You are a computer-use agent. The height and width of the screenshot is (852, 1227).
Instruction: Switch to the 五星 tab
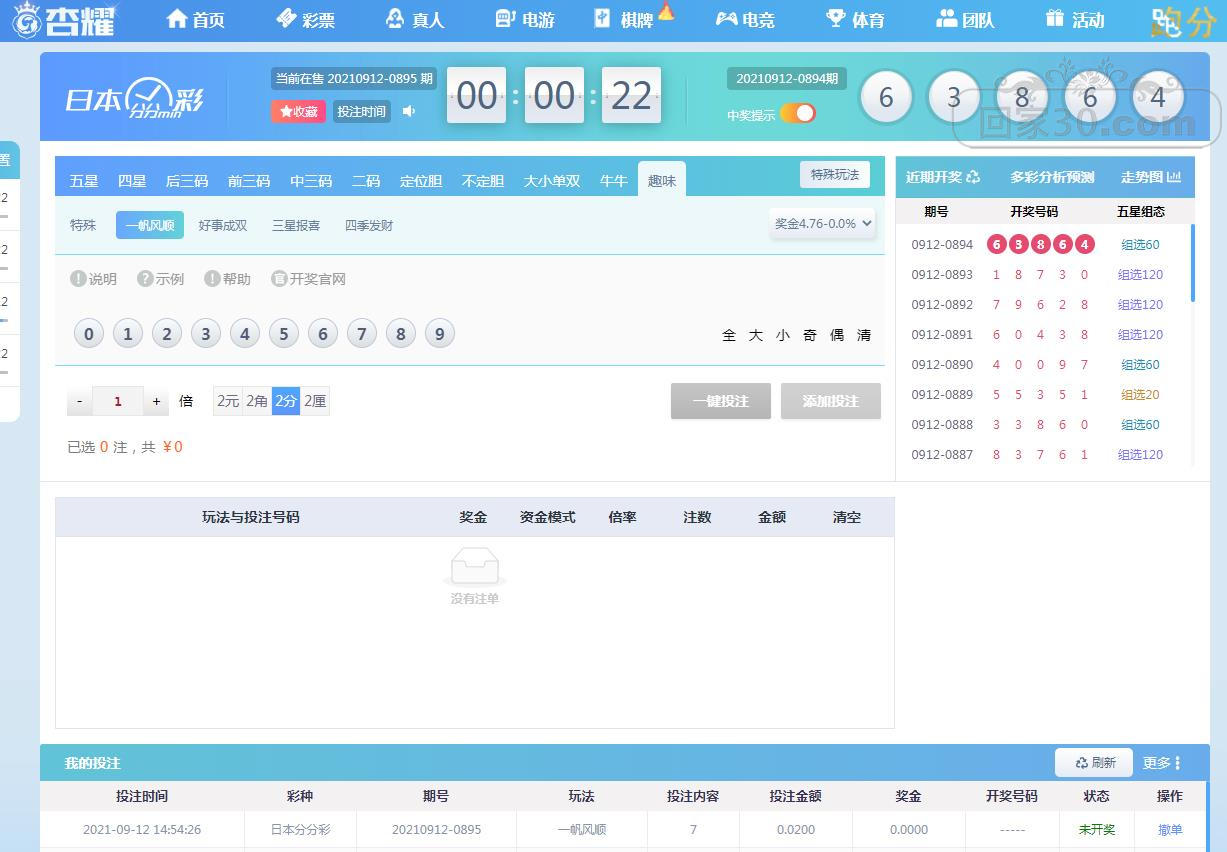click(x=84, y=181)
